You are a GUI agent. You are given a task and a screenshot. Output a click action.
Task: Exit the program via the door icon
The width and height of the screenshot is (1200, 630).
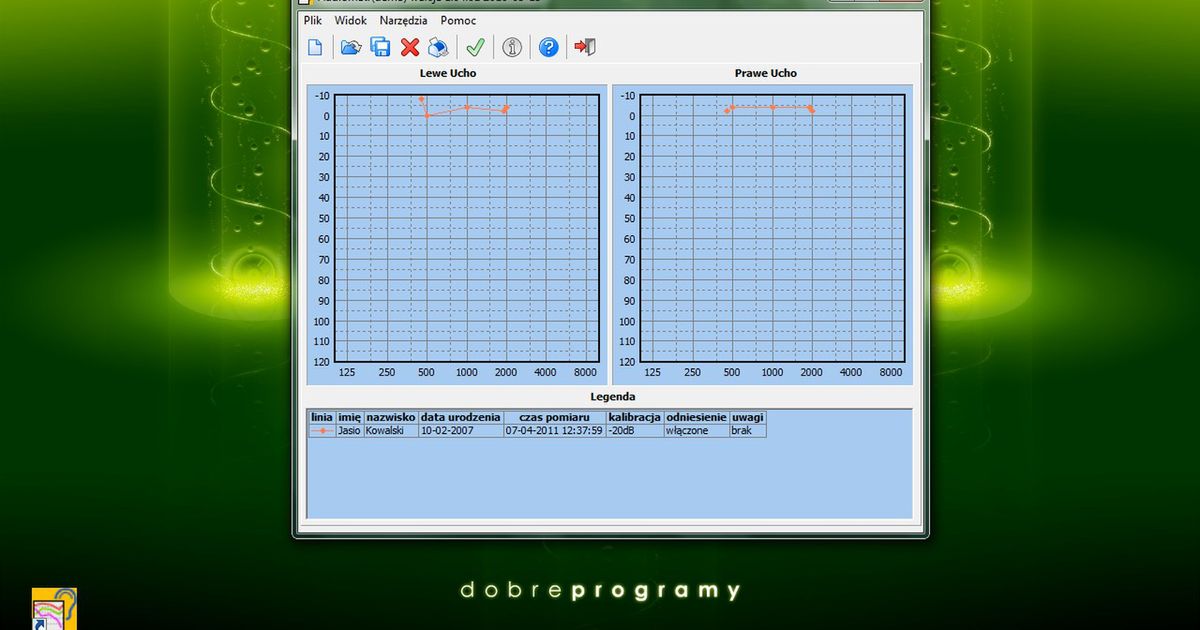[x=585, y=46]
